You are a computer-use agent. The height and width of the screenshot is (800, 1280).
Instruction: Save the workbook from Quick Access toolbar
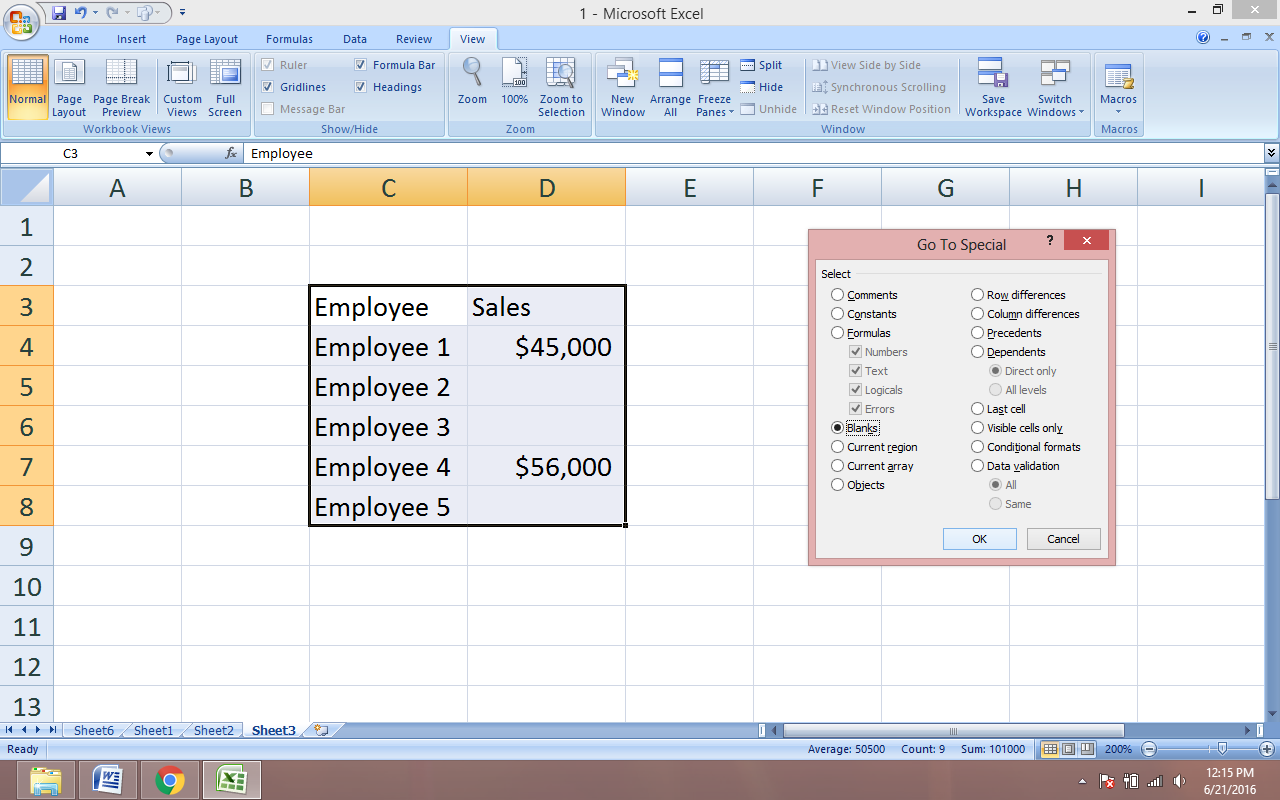(59, 13)
